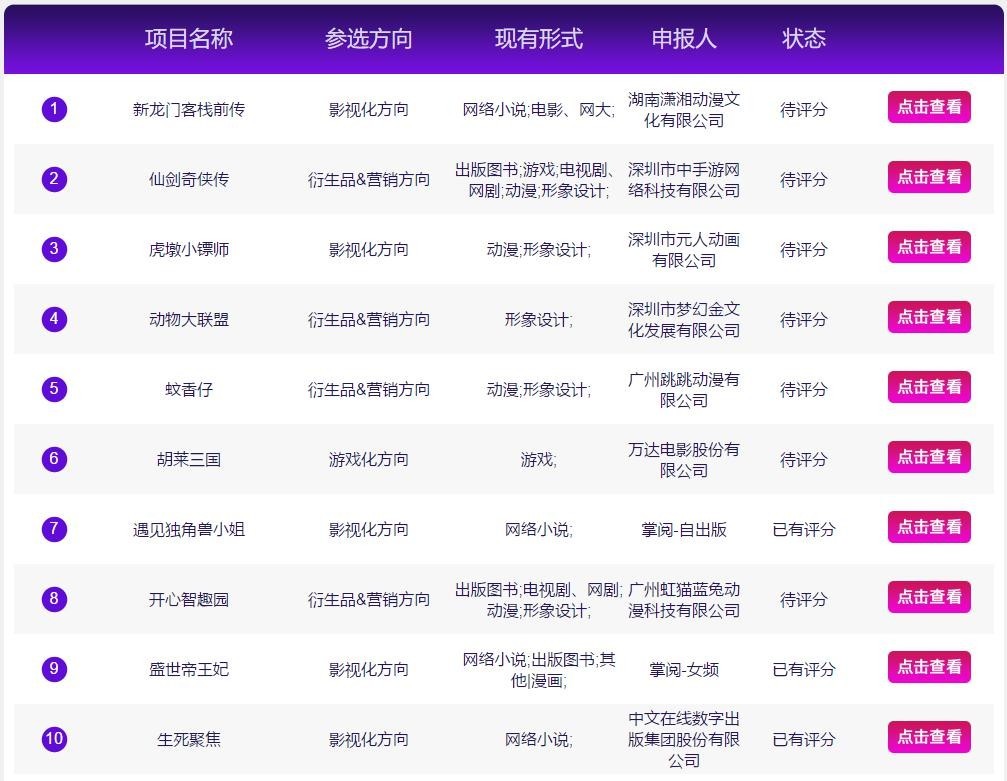Click applicant 深圳市中手游网络科技有限公司
This screenshot has width=1007, height=781.
(x=684, y=180)
